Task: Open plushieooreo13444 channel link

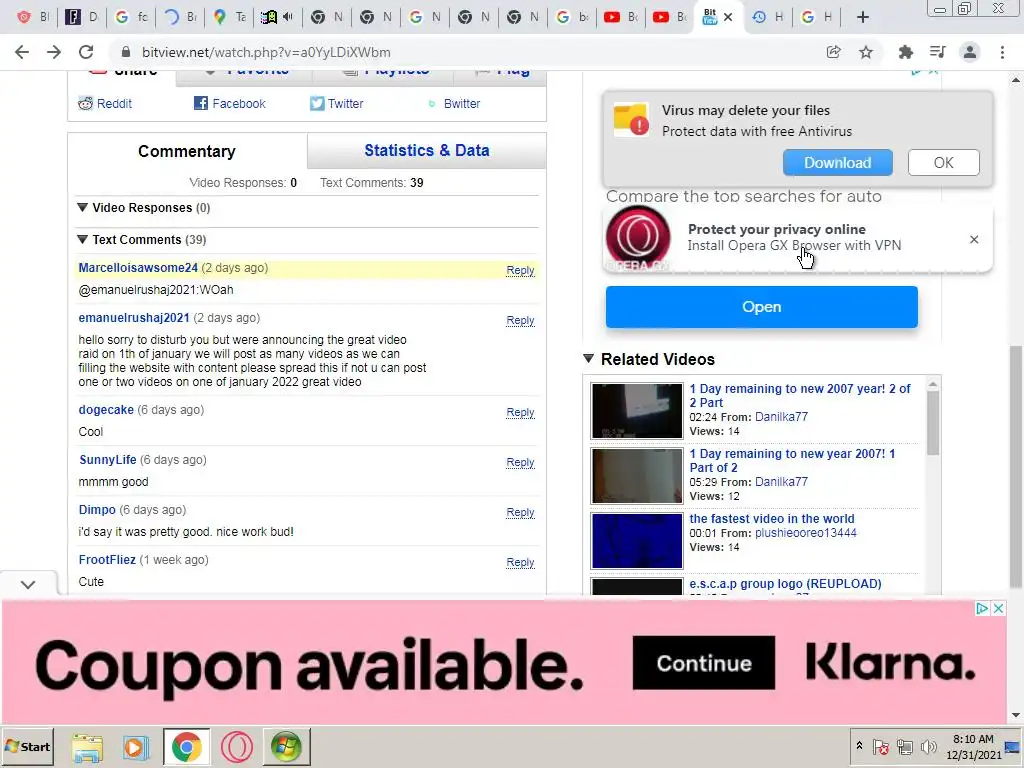Action: [x=805, y=533]
